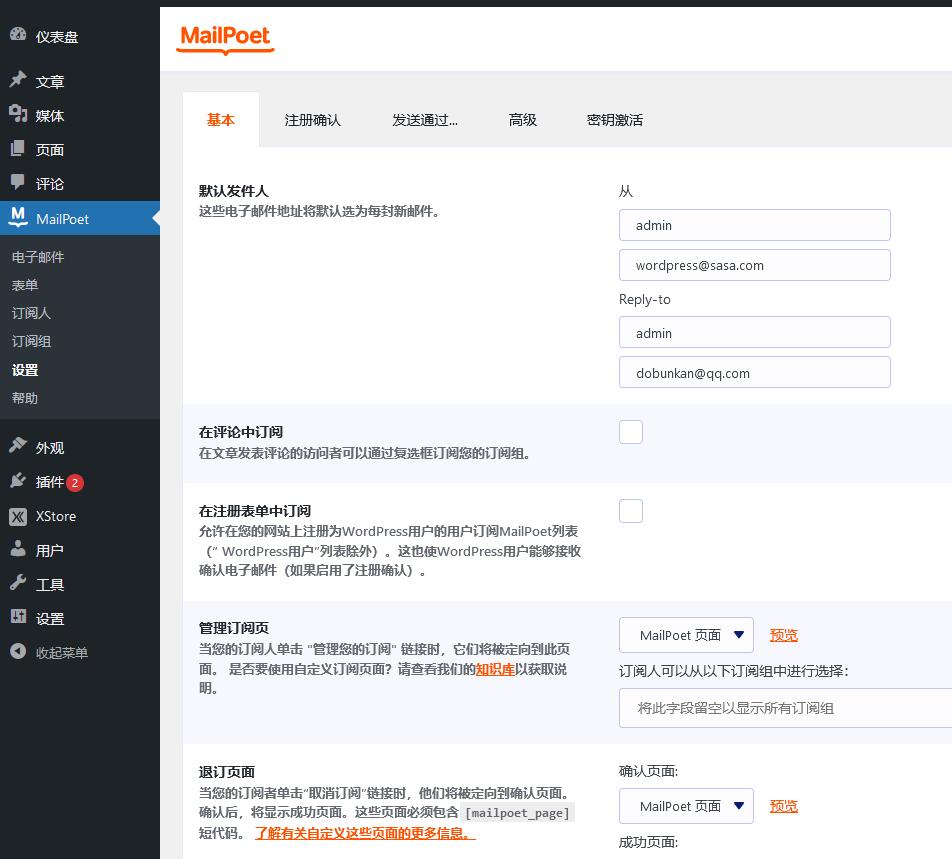The width and height of the screenshot is (952, 859).
Task: Click the XStore icon in sidebar
Action: [x=18, y=517]
